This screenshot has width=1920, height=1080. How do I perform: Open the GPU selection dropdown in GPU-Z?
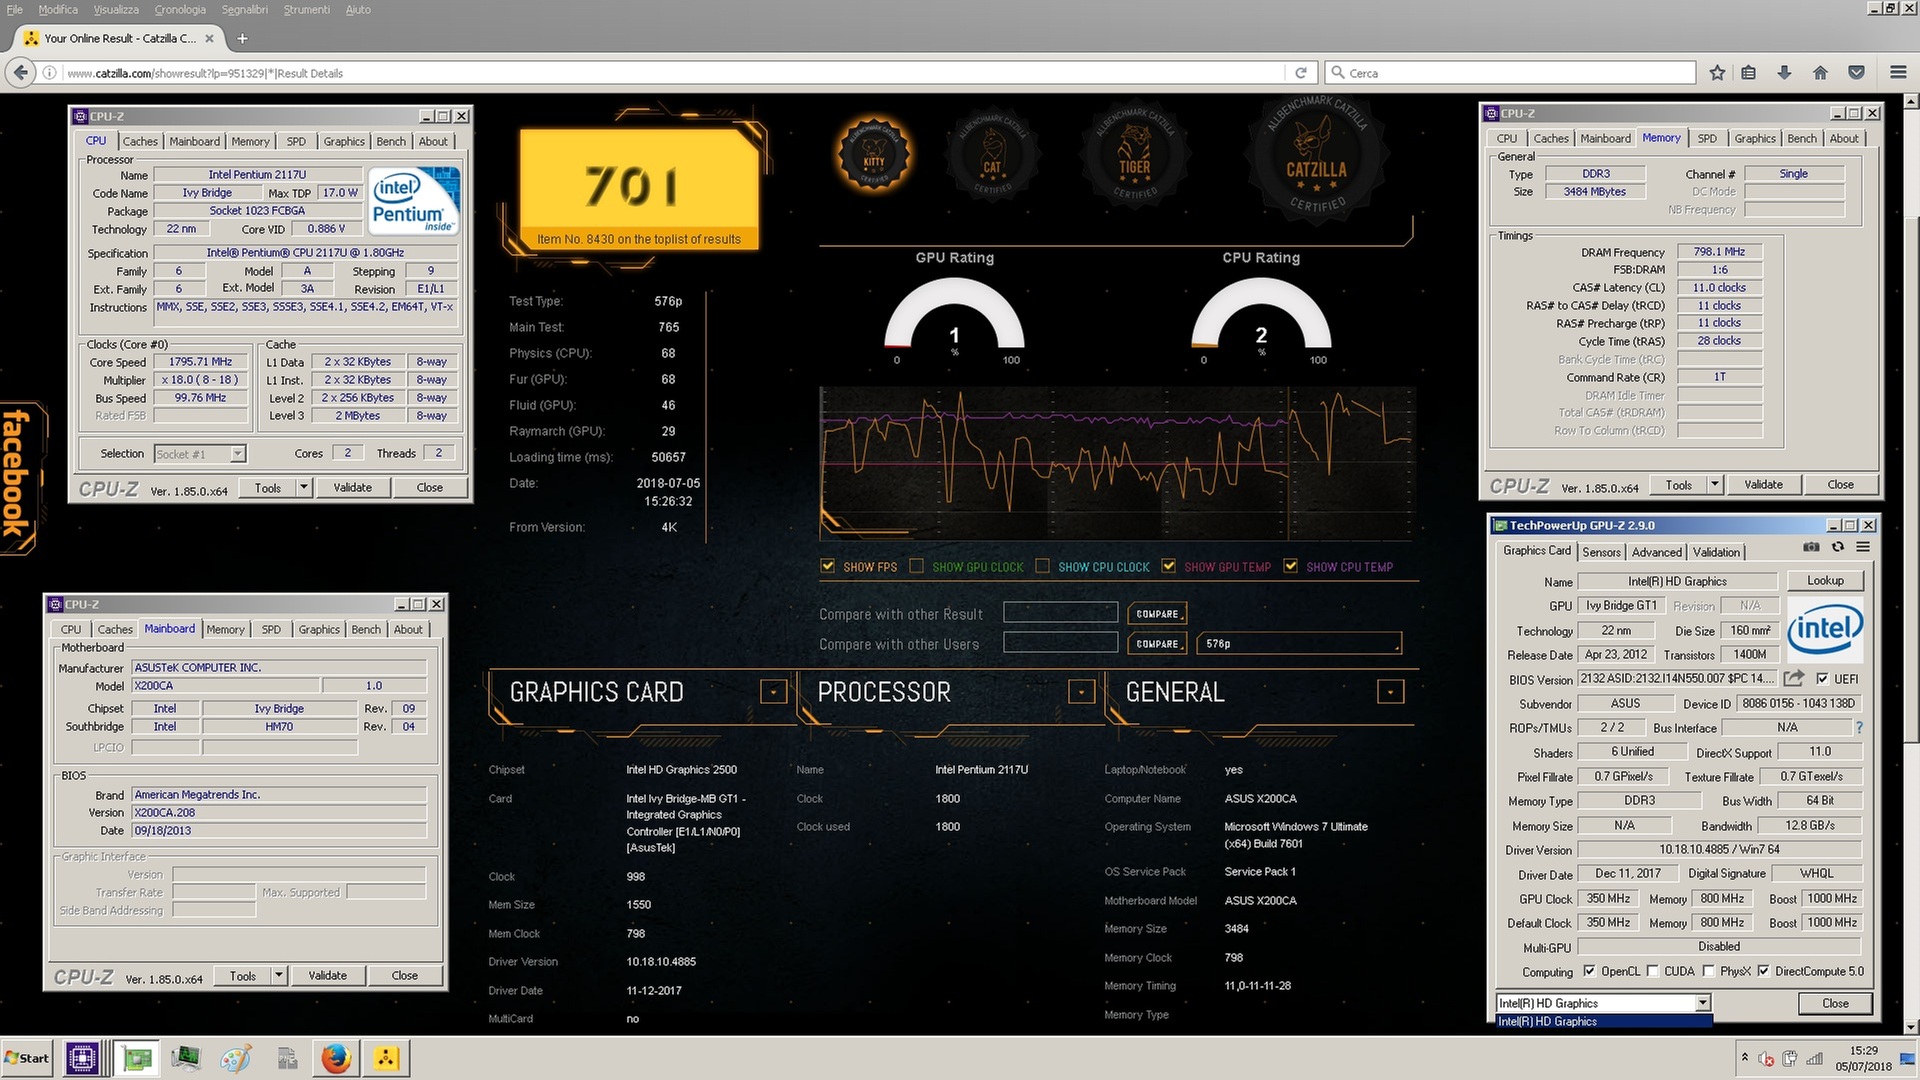1603,1003
